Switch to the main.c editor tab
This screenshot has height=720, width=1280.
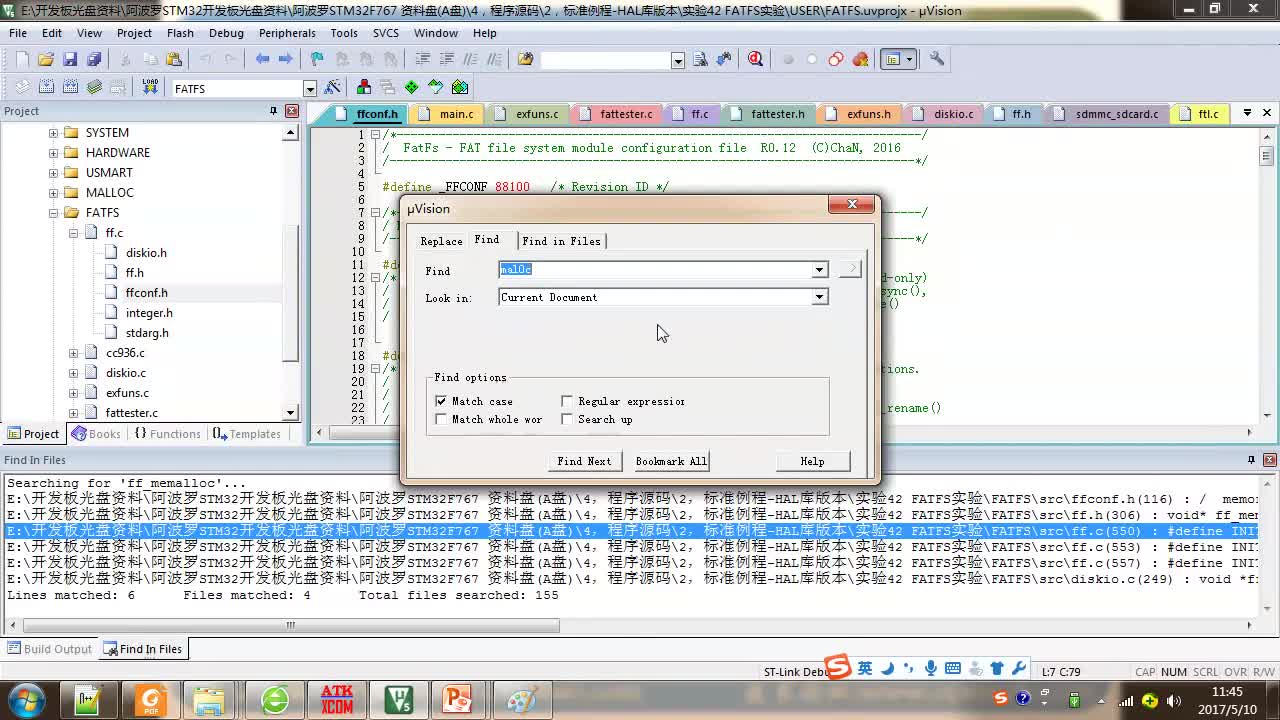pos(448,114)
